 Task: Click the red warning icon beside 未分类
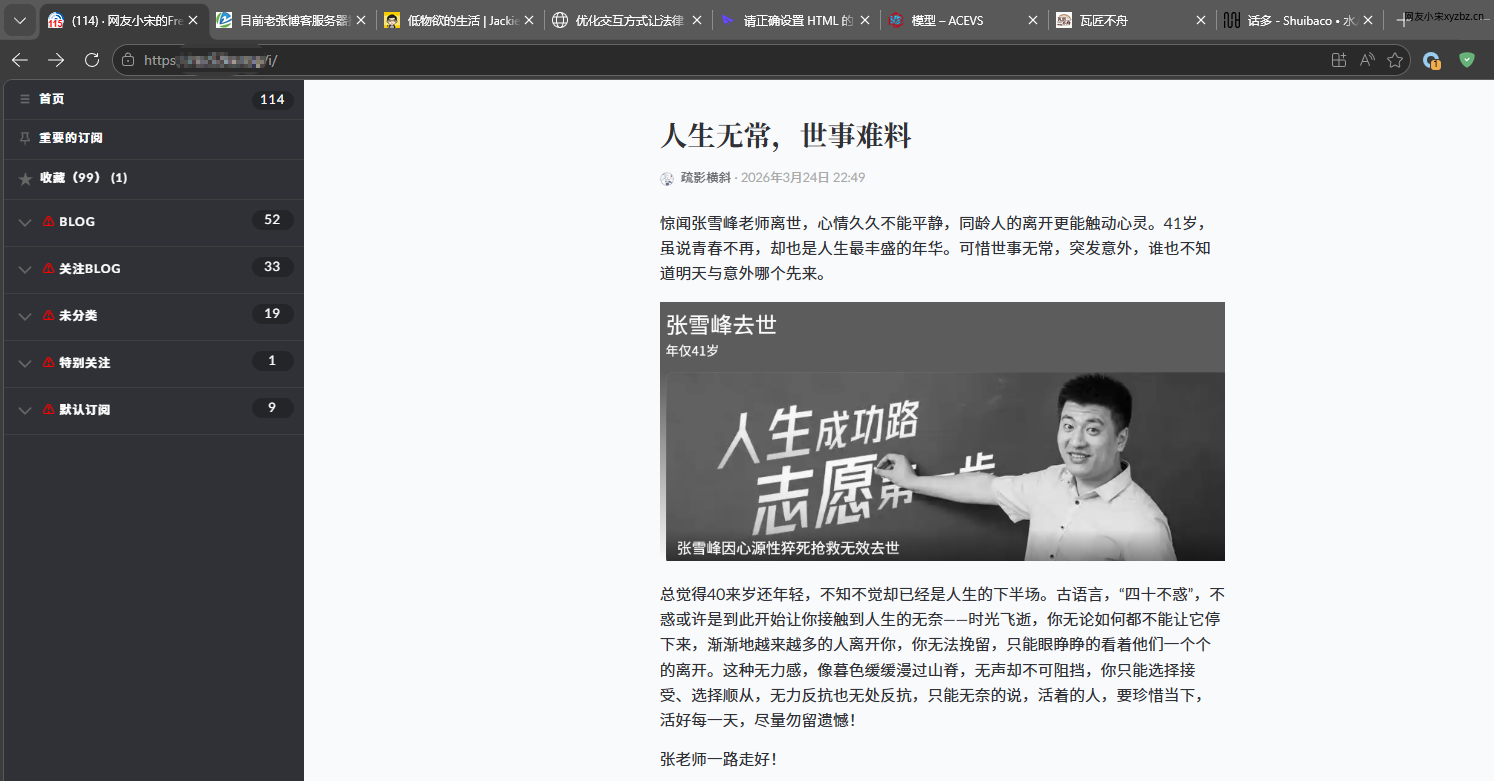(49, 316)
